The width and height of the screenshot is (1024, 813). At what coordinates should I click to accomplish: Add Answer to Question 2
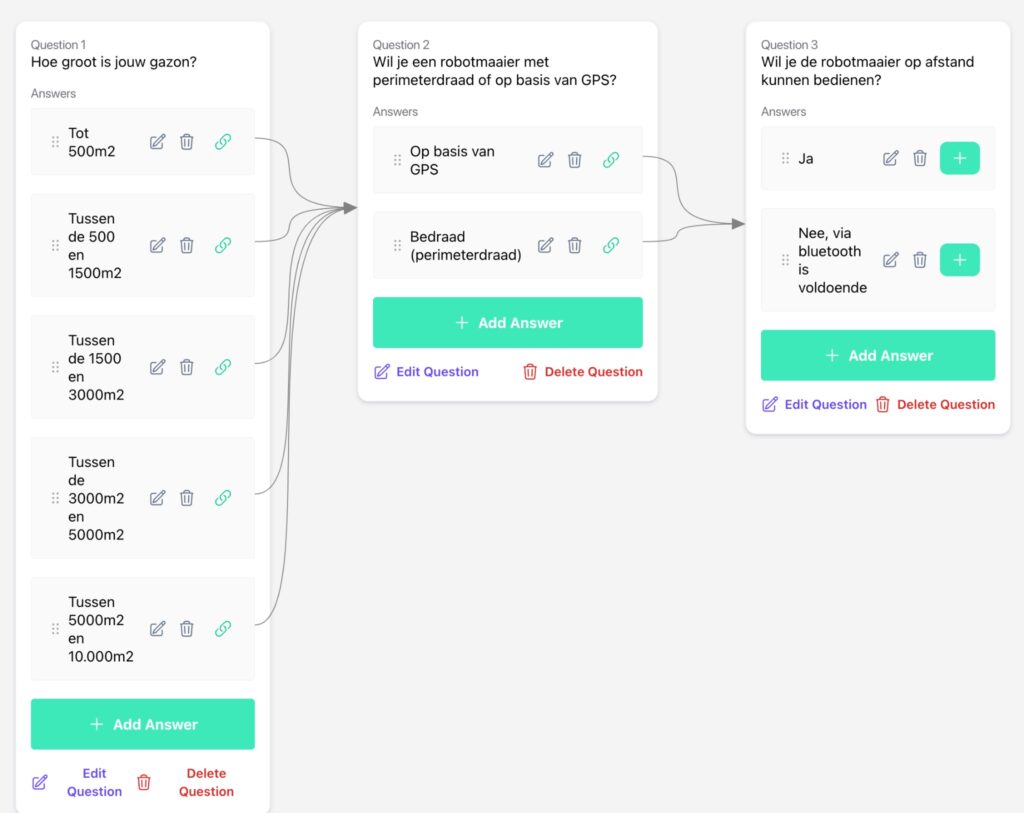pos(507,323)
